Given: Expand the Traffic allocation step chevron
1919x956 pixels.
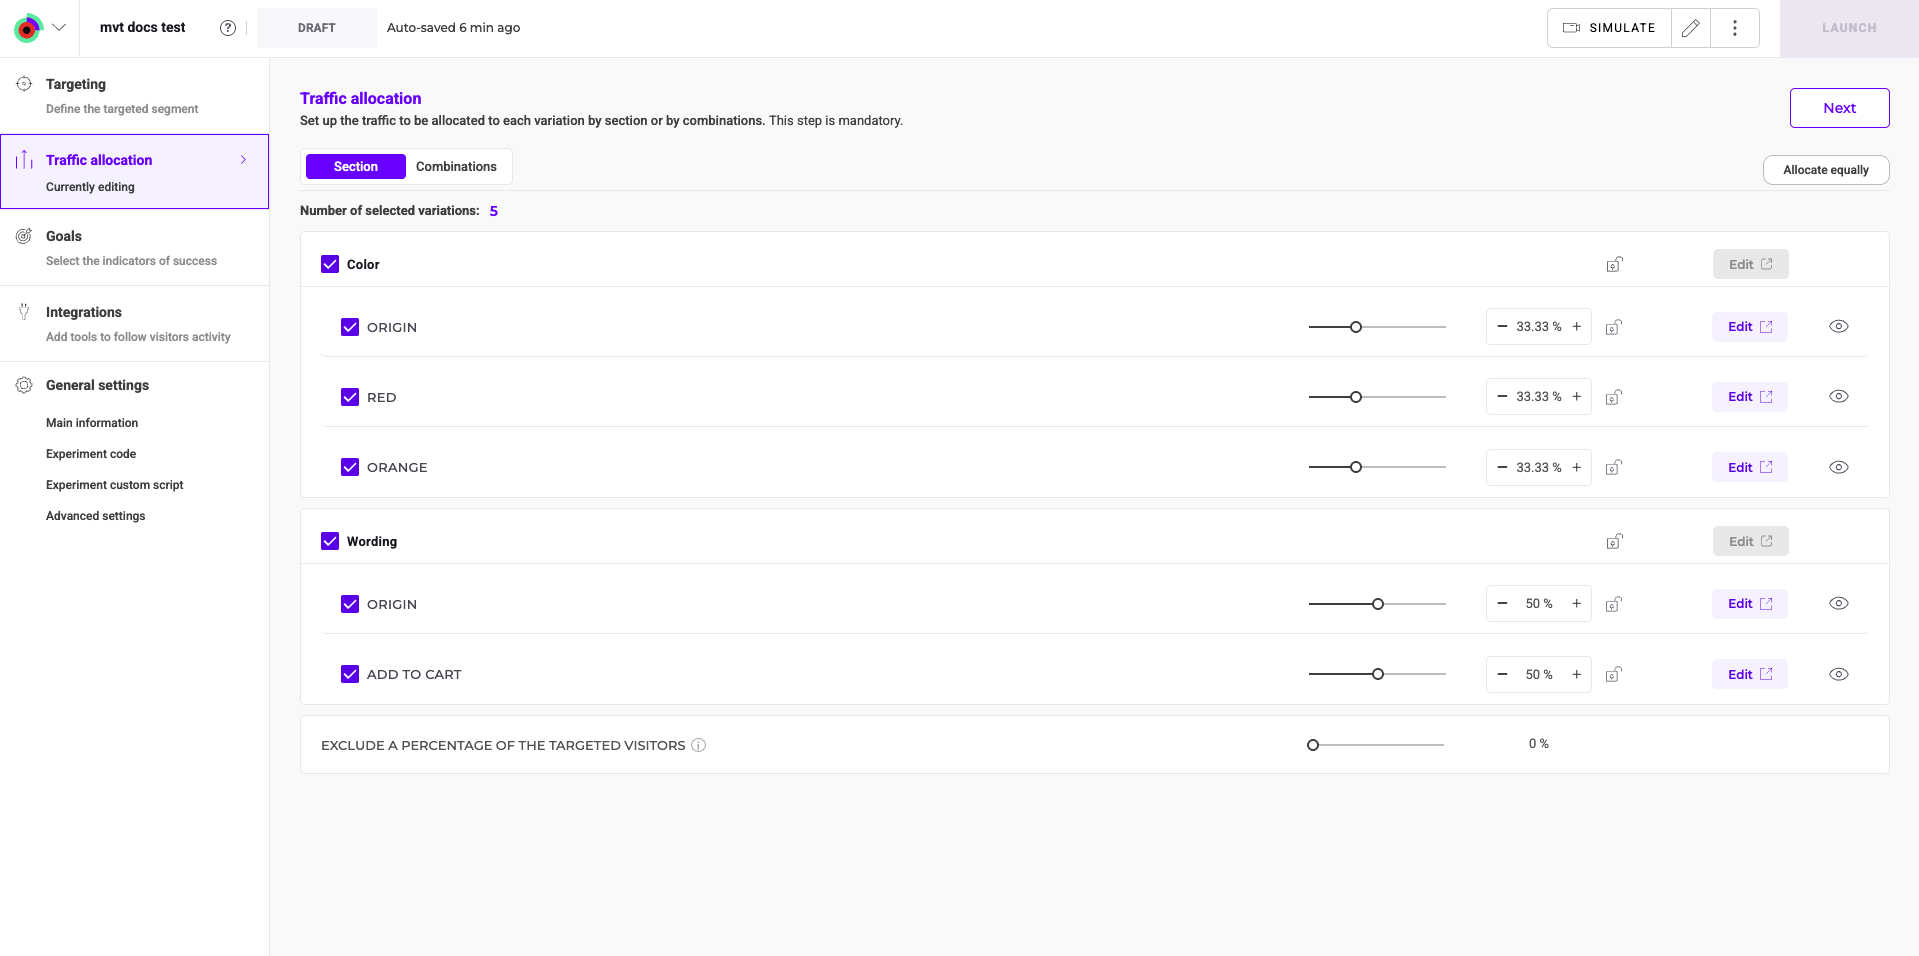Looking at the screenshot, I should [243, 160].
